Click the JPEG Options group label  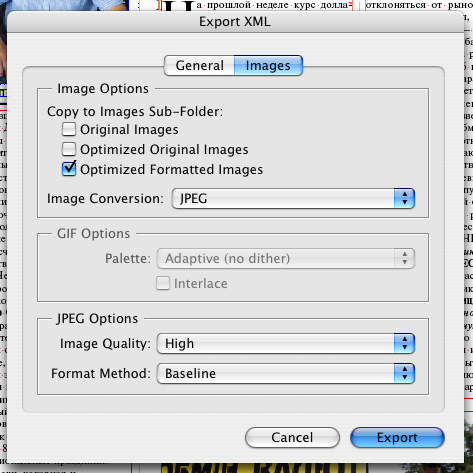click(97, 319)
